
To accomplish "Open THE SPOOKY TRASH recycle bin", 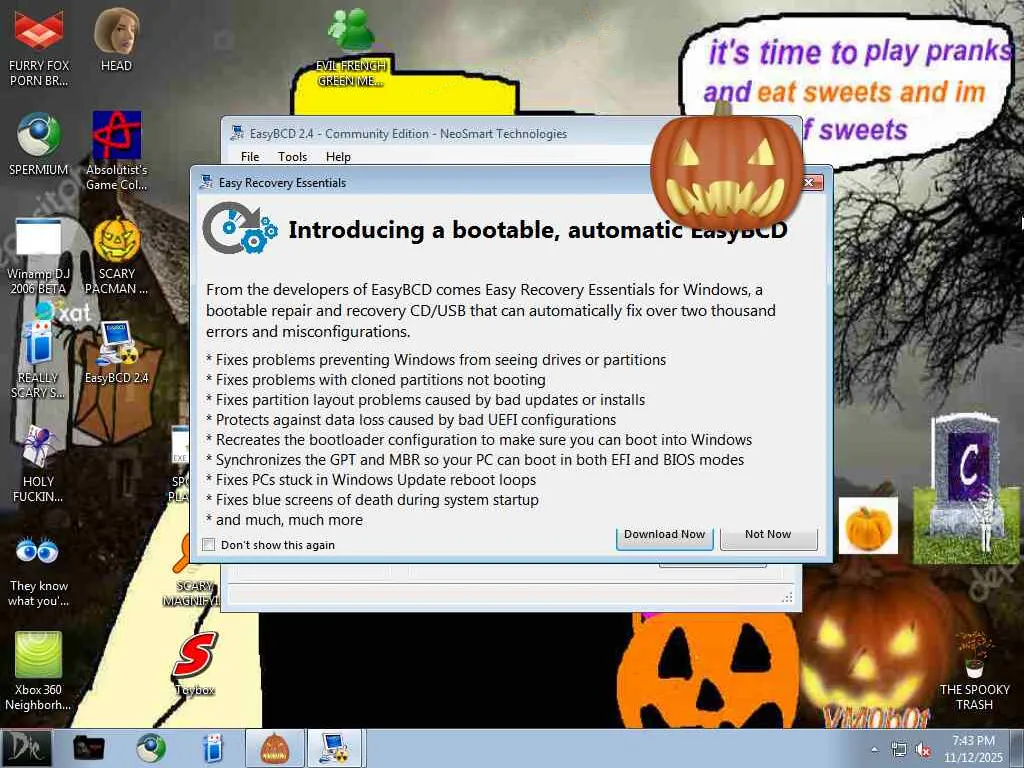I will [974, 671].
